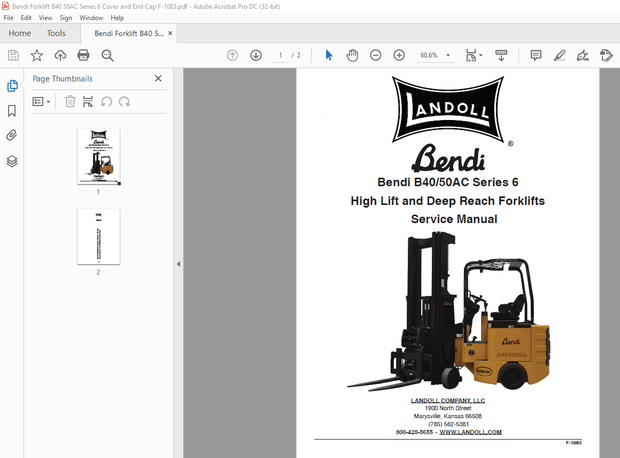Open the Edit menu
The width and height of the screenshot is (620, 458).
tap(26, 18)
